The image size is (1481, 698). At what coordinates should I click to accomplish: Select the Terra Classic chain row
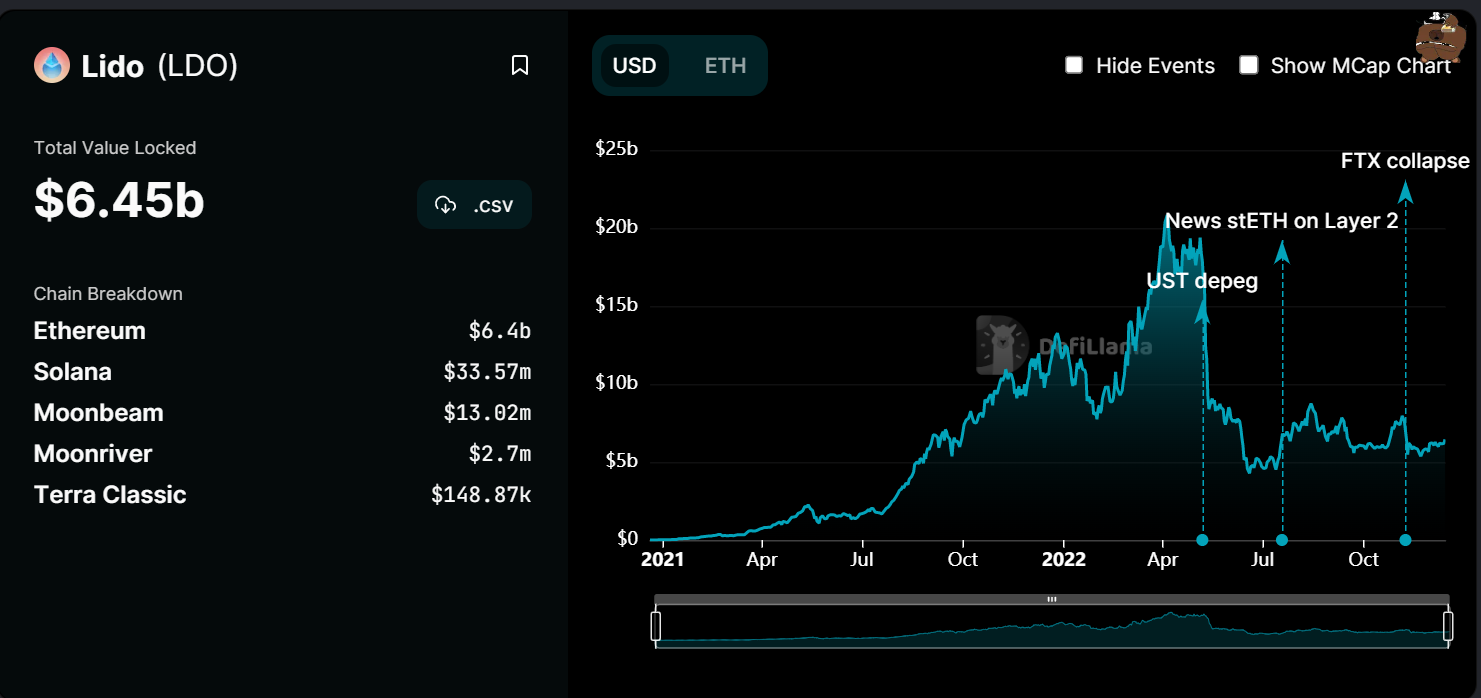pyautogui.click(x=282, y=495)
